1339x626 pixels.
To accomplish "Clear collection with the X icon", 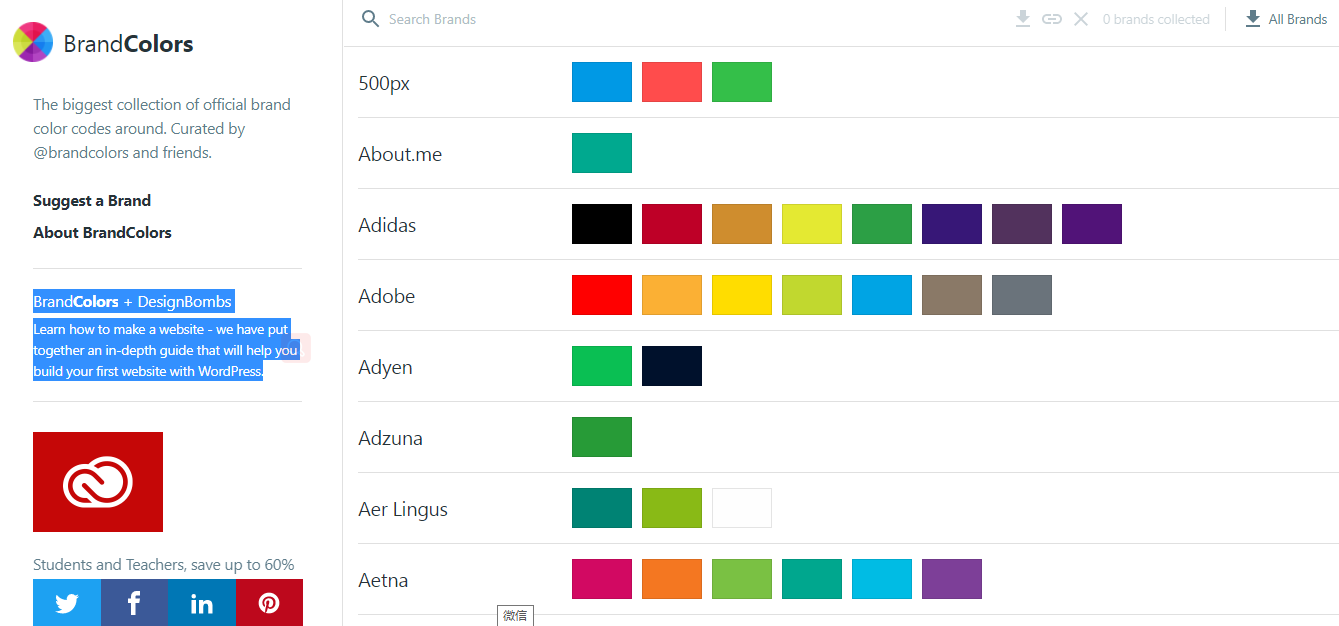I will (1081, 19).
